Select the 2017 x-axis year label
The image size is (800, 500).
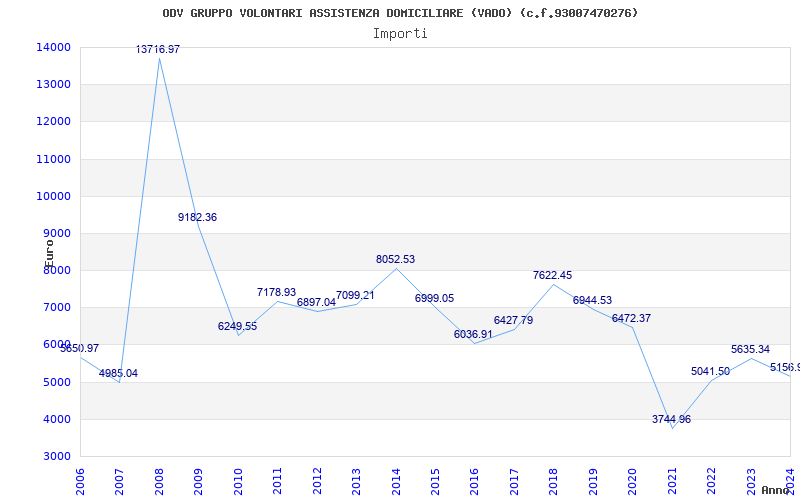point(514,482)
